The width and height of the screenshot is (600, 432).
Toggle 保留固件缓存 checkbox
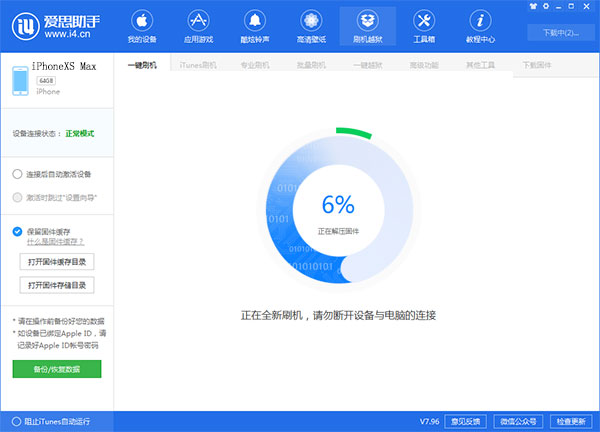18,231
